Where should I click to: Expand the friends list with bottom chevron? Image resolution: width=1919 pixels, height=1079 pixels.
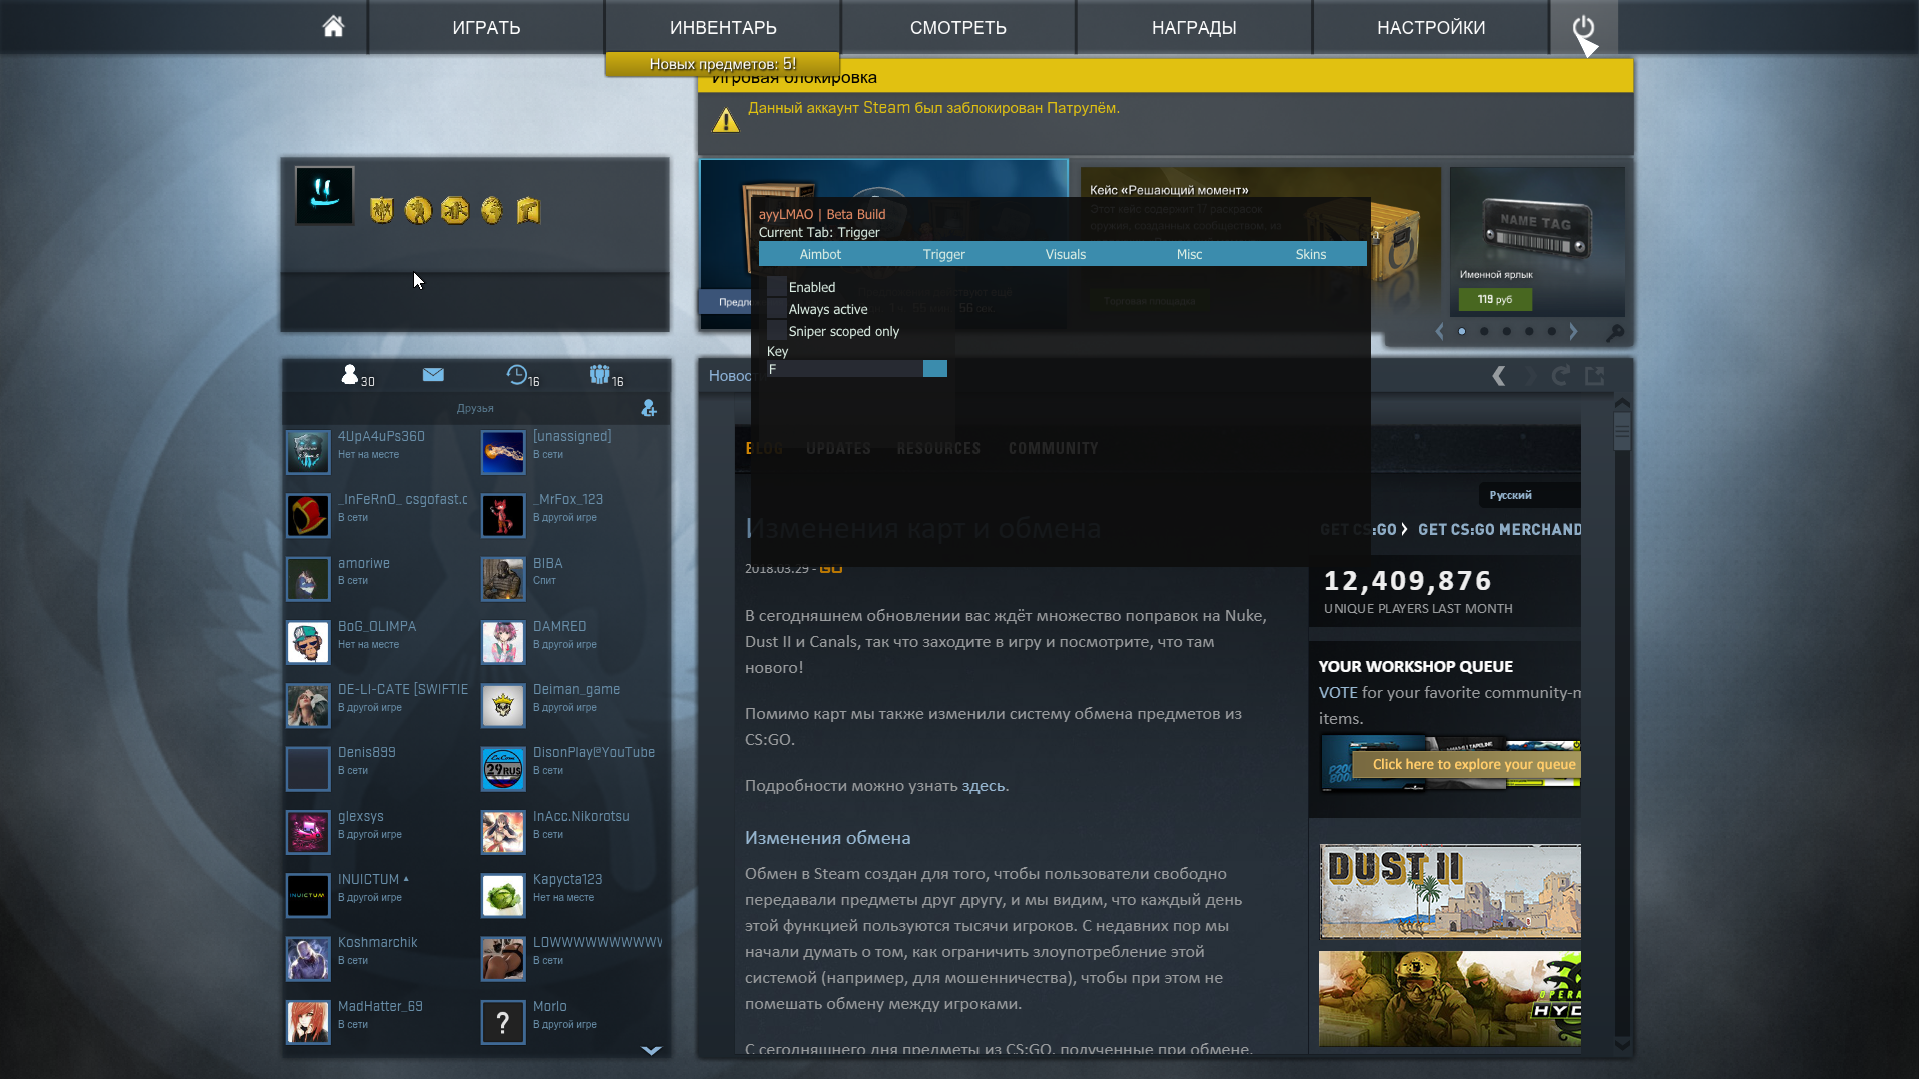tap(651, 1050)
